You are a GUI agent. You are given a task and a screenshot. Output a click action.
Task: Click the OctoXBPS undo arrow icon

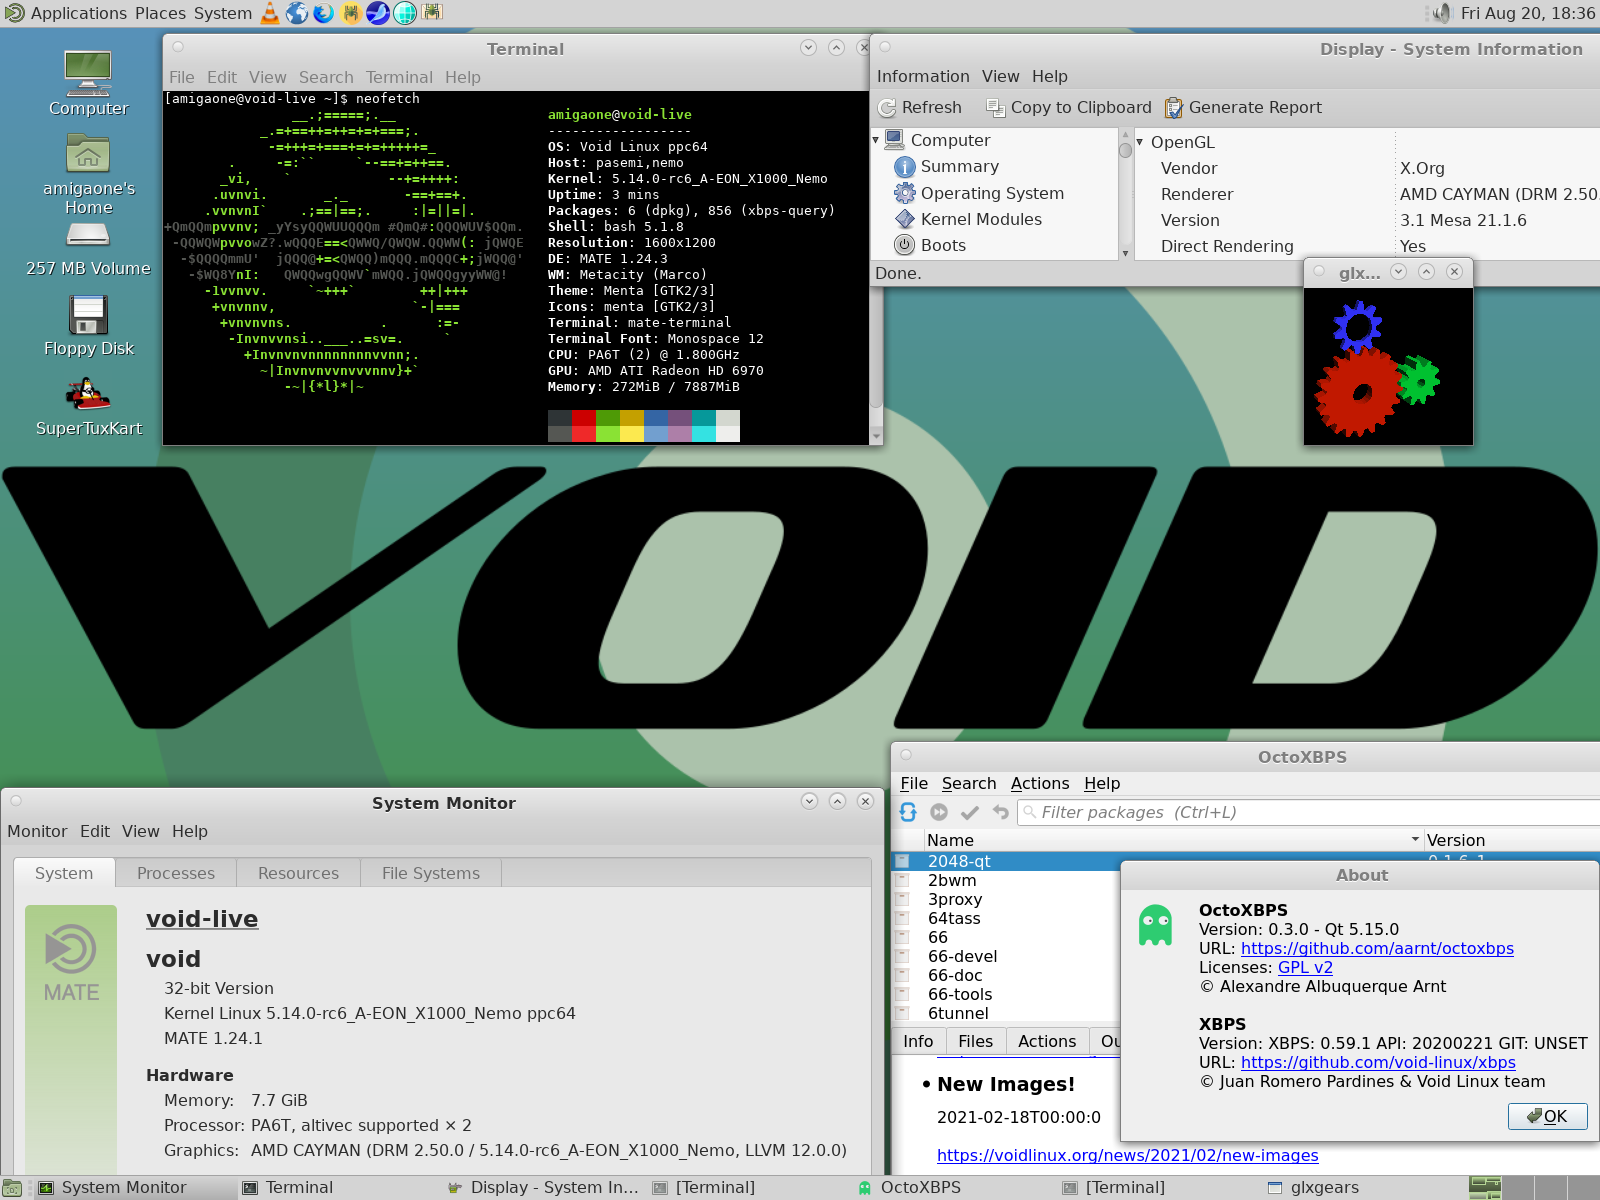tap(1000, 812)
